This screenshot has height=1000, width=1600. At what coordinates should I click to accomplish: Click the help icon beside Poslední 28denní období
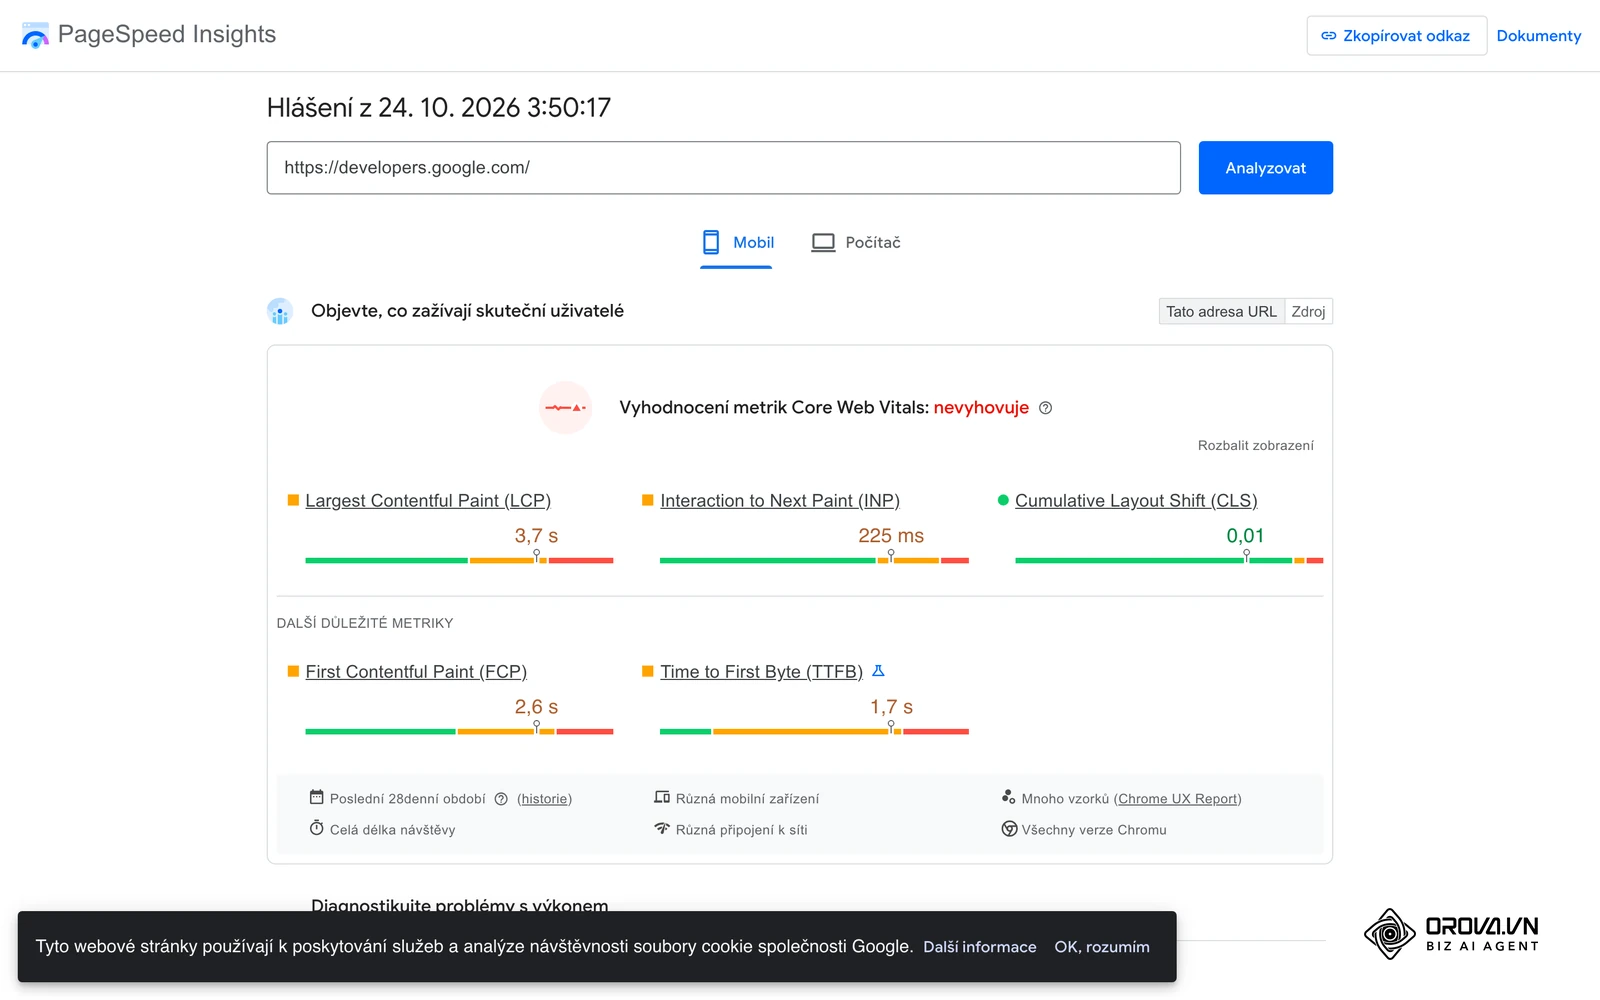[x=501, y=799]
